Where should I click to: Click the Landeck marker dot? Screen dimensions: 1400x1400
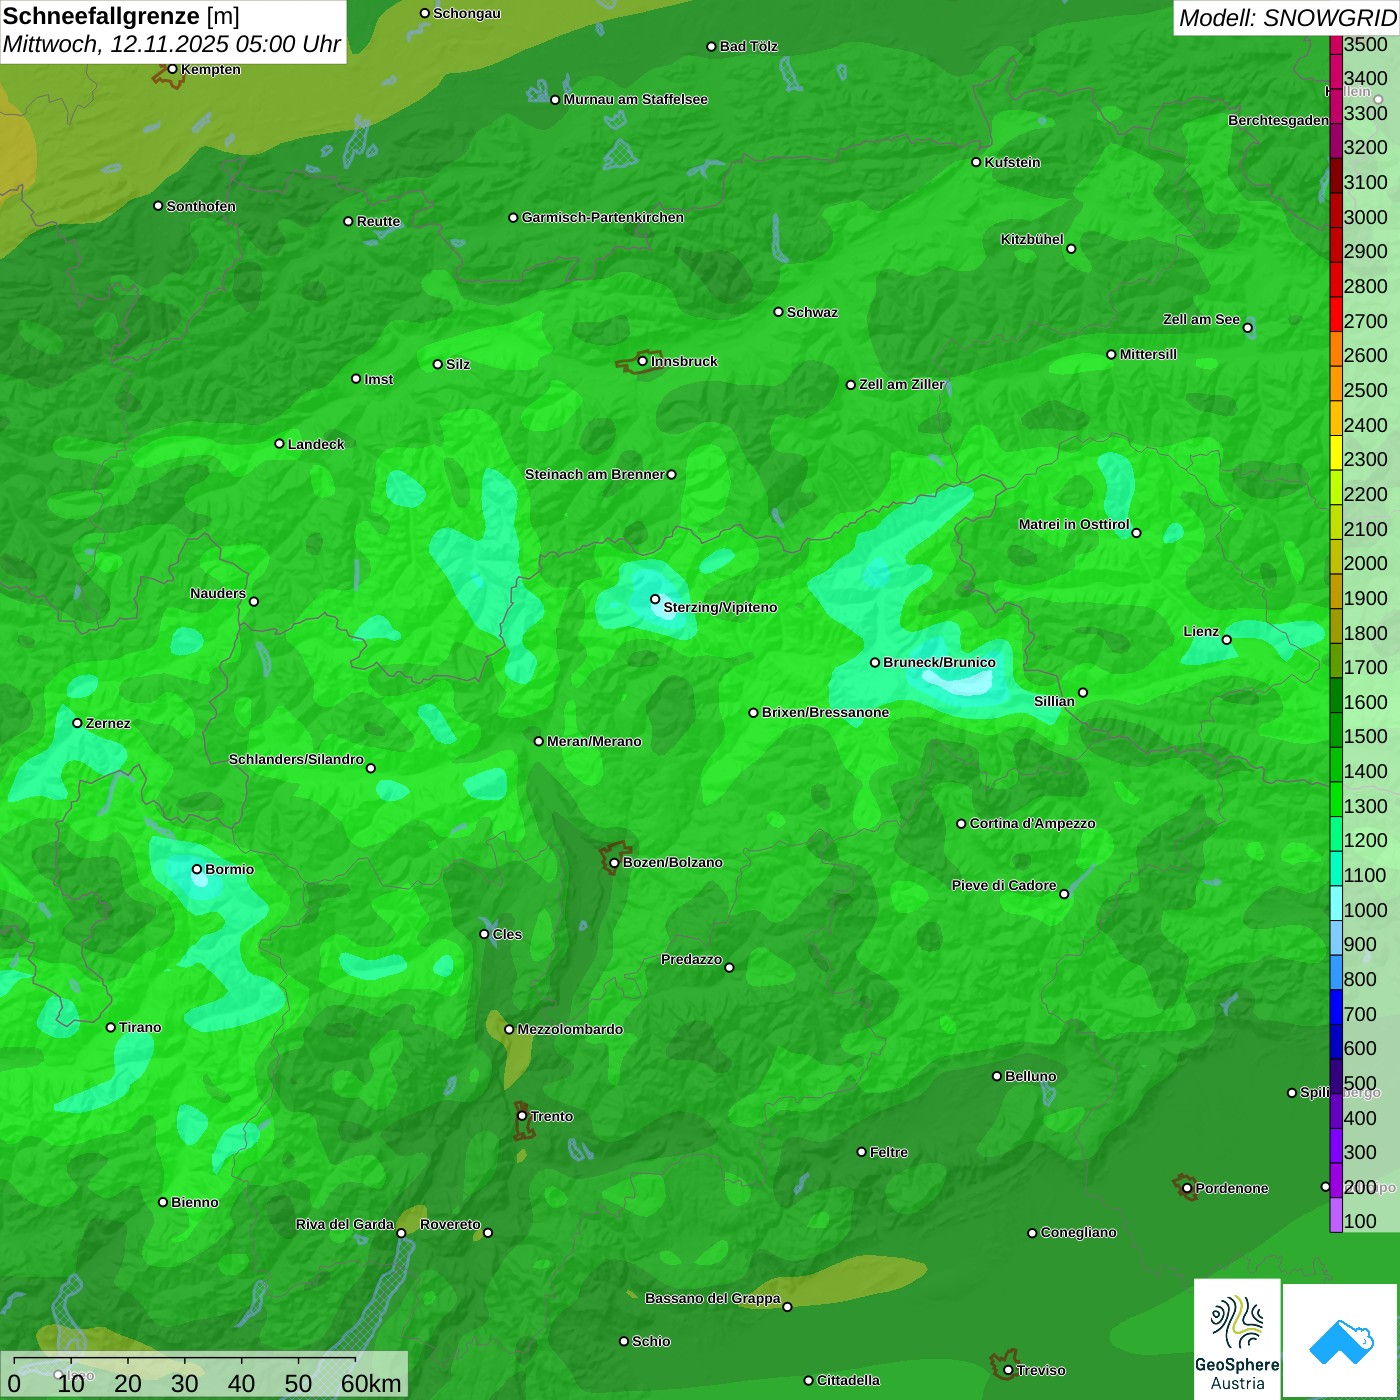click(x=279, y=443)
